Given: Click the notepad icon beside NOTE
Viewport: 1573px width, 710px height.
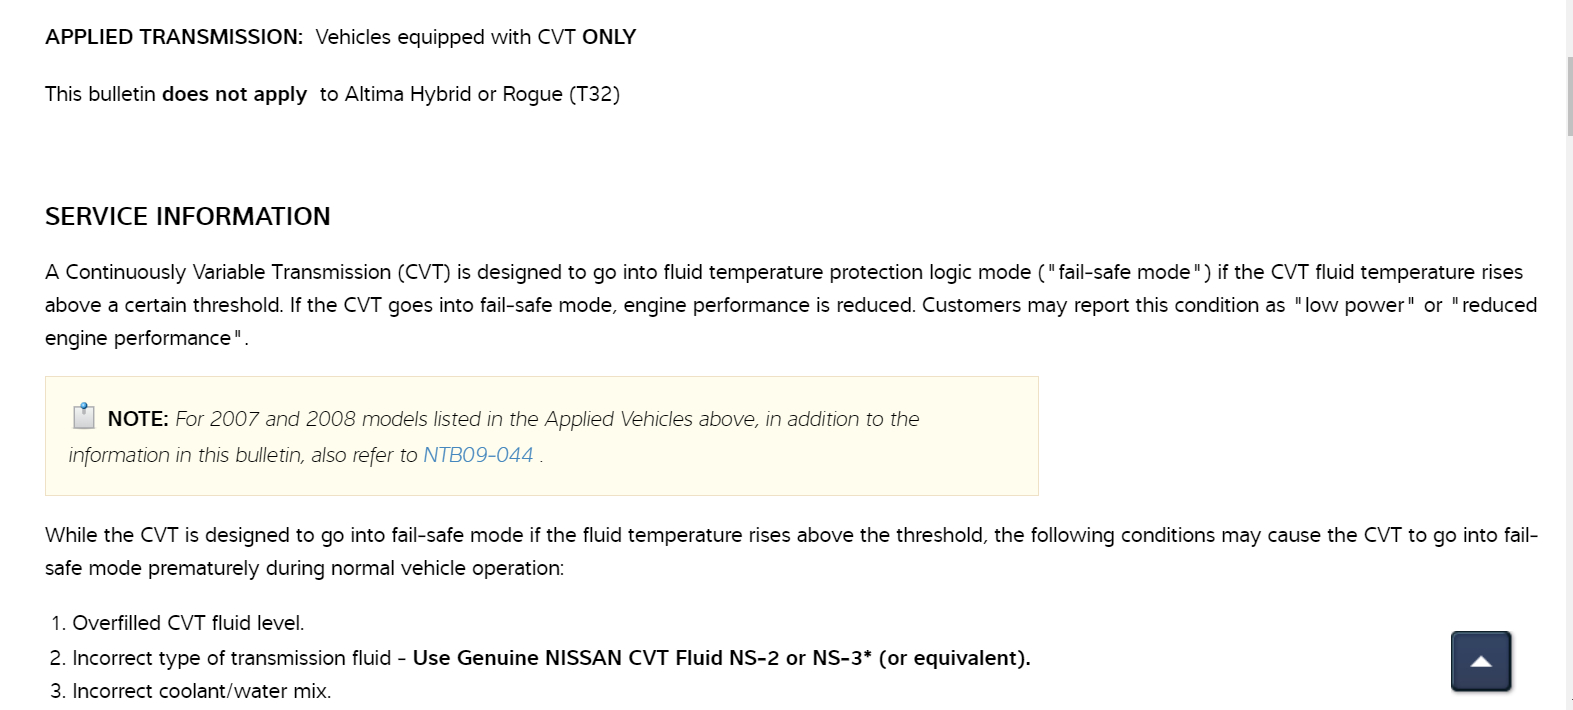Looking at the screenshot, I should [x=84, y=416].
